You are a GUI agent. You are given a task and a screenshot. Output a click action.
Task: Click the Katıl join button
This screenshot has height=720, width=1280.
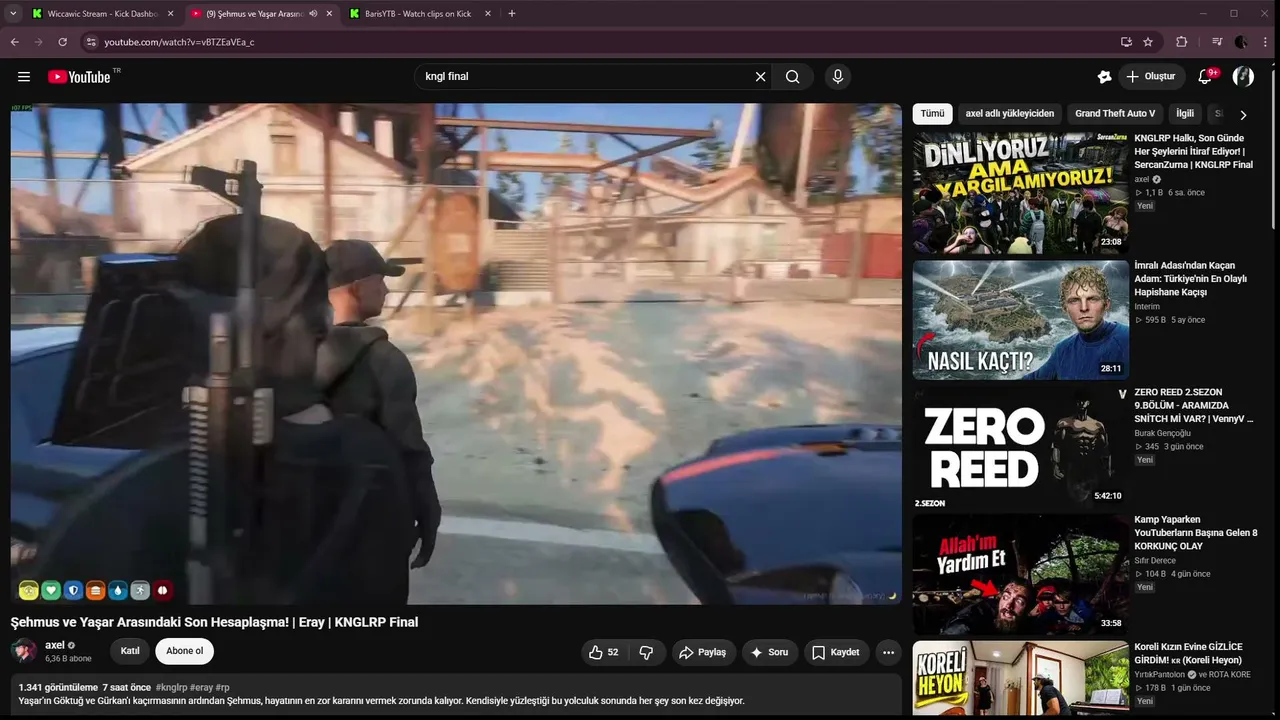click(x=130, y=652)
